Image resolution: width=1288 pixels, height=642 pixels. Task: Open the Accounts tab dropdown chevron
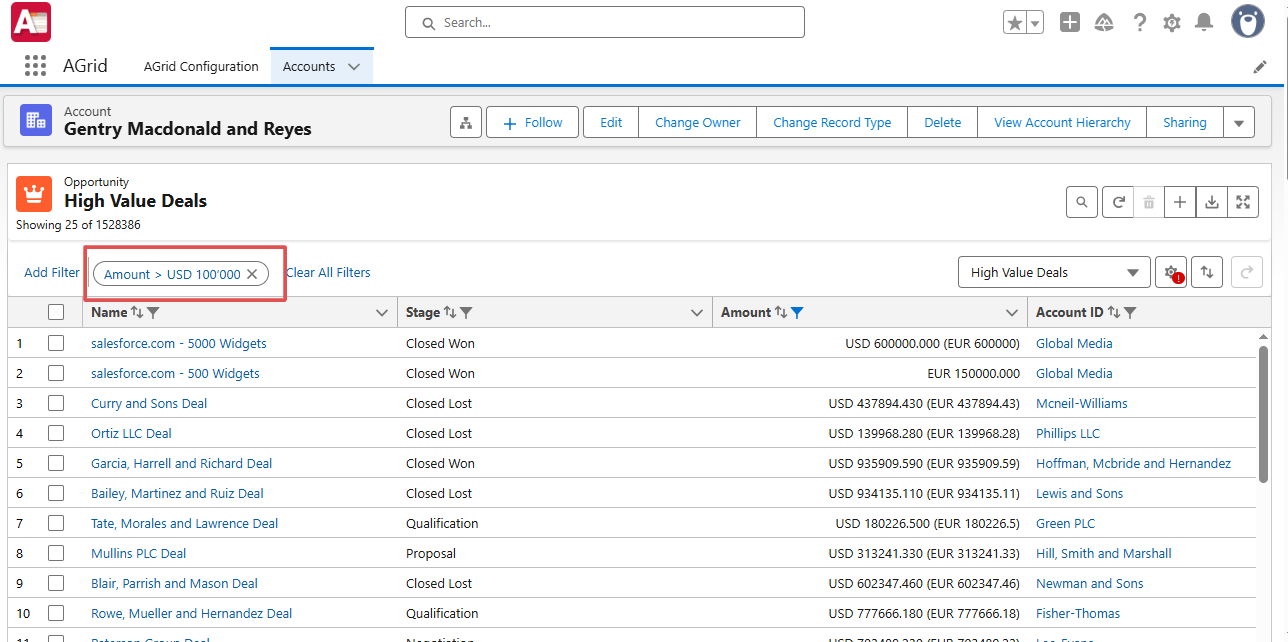pyautogui.click(x=354, y=67)
